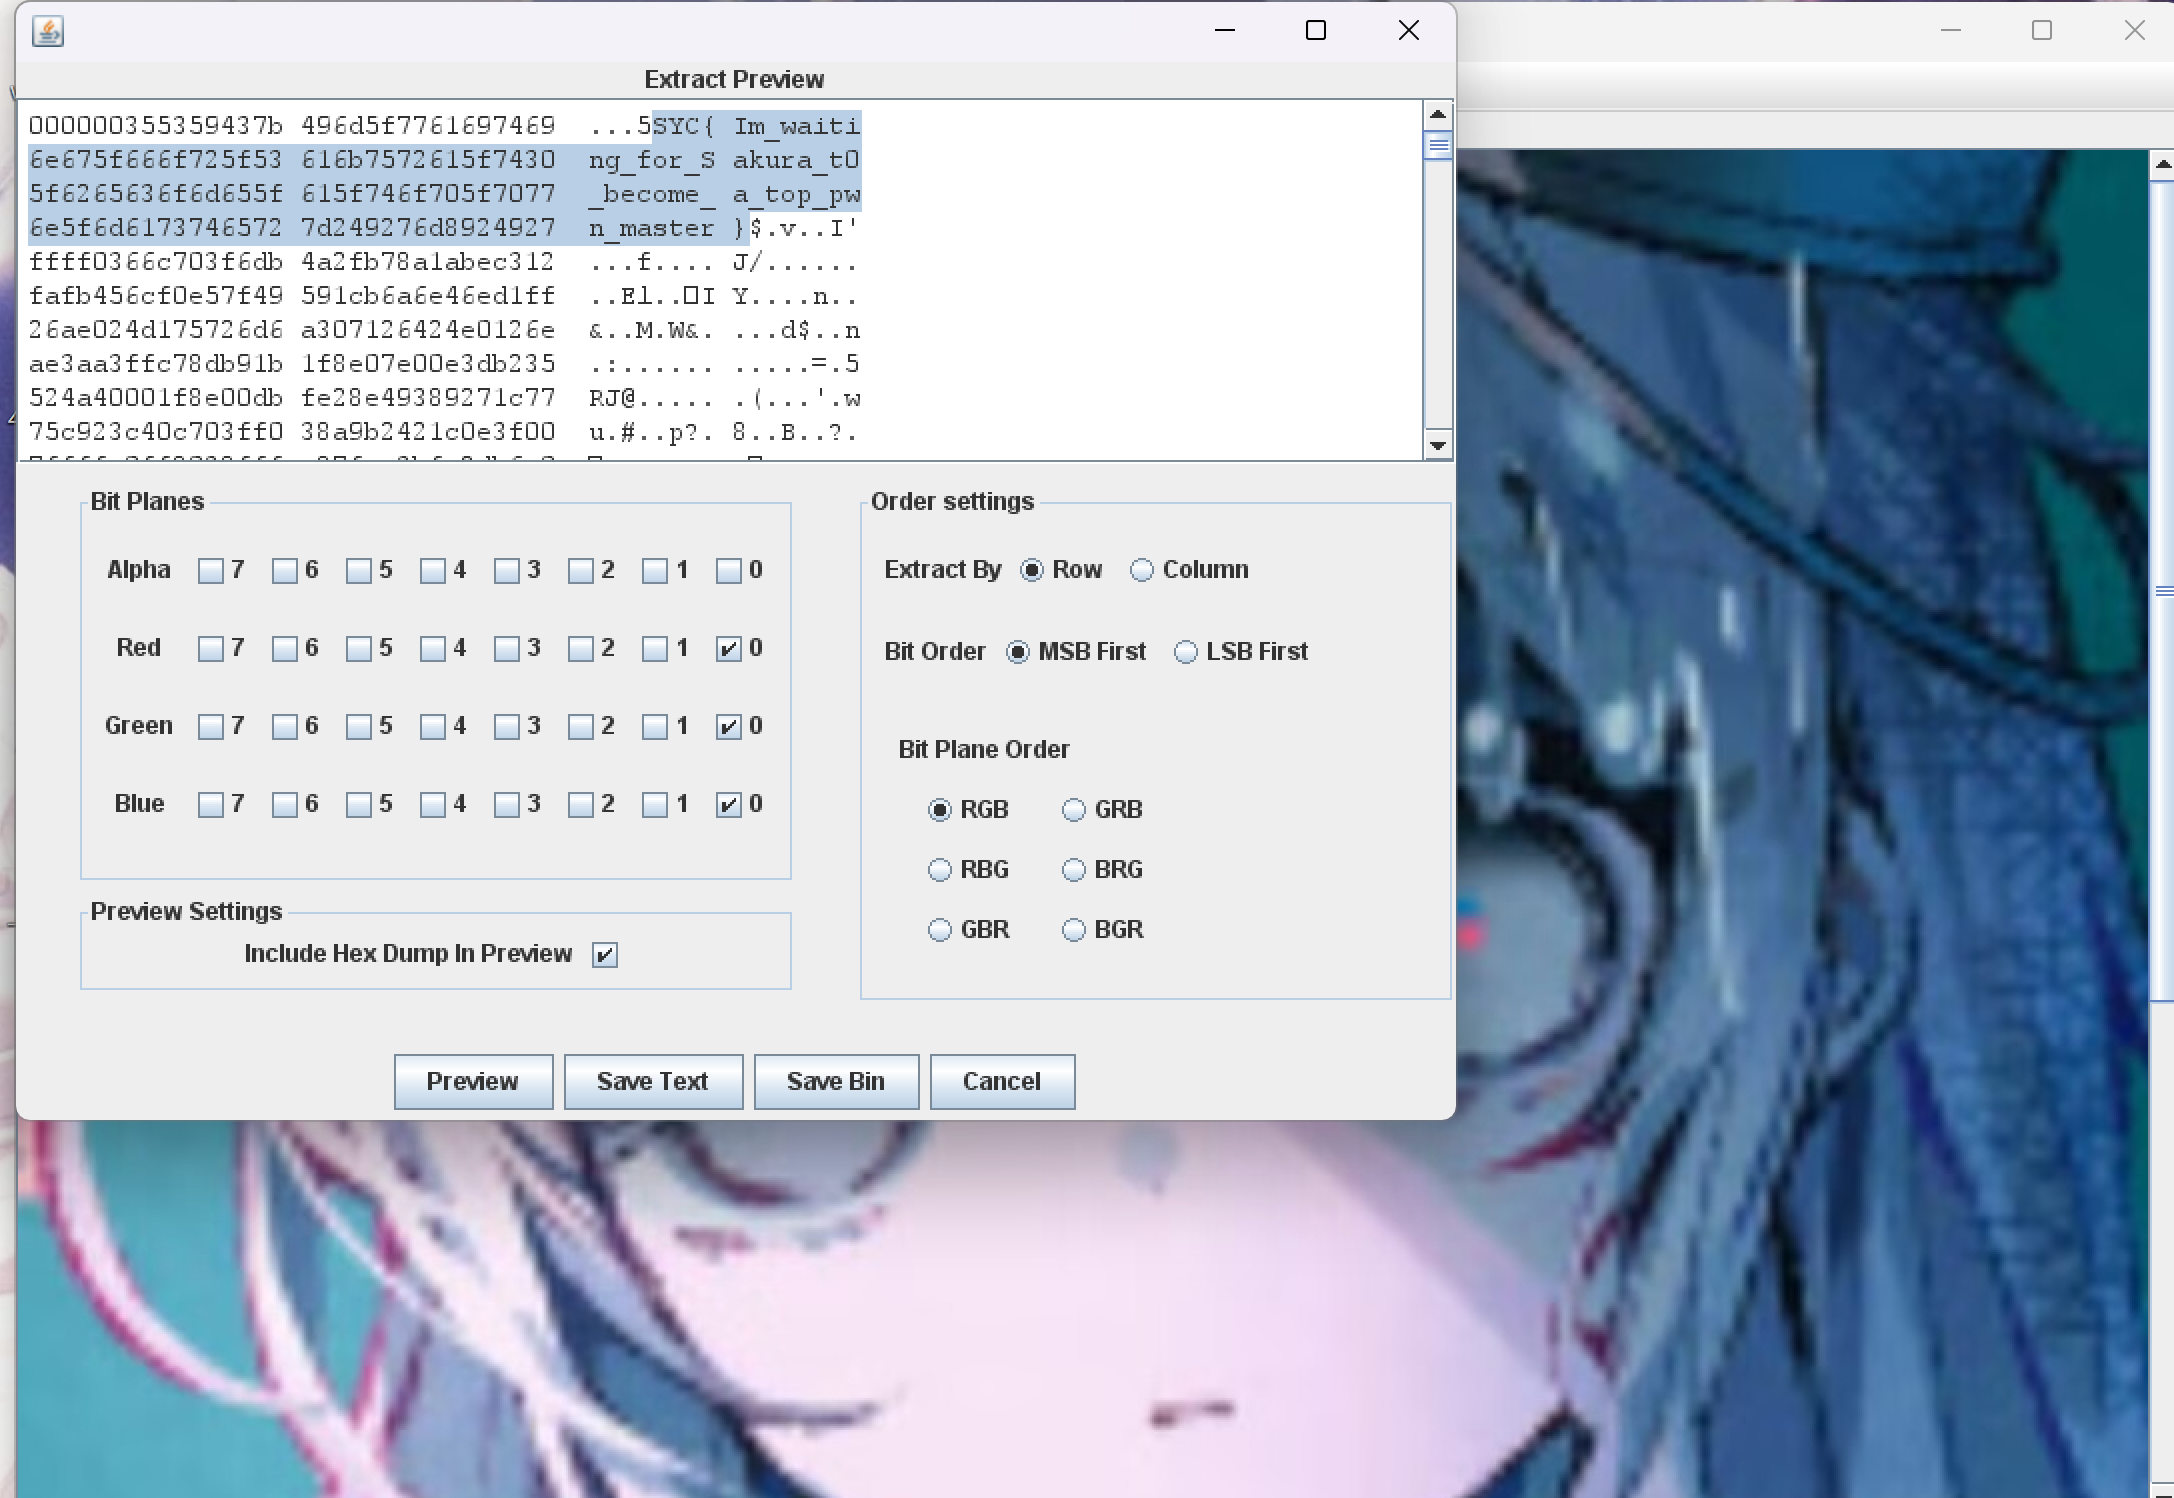Minimize the Extract Preview dialog
The image size is (2174, 1498).
[x=1225, y=31]
